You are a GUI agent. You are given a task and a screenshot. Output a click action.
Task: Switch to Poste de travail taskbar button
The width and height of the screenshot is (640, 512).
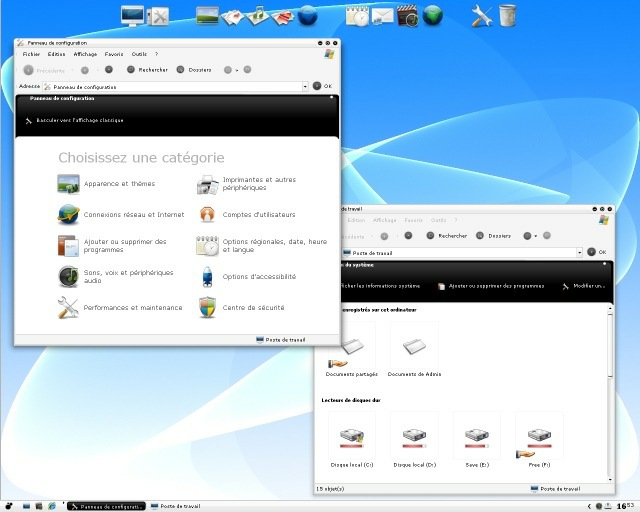[x=176, y=506]
